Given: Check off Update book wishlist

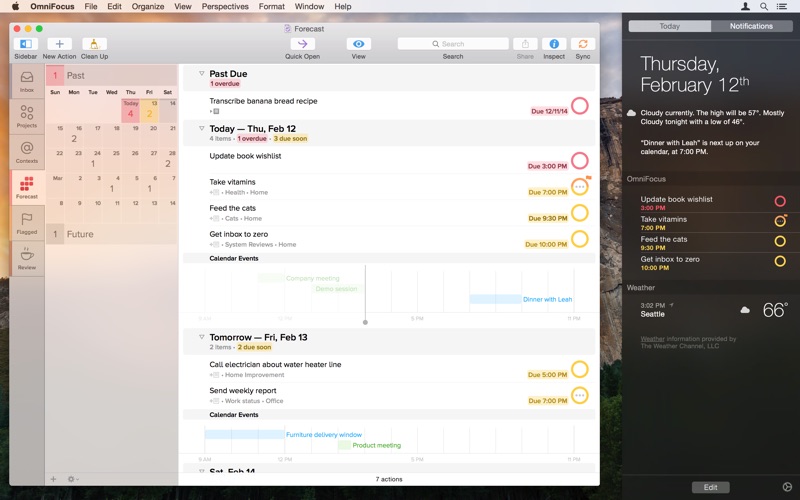Looking at the screenshot, I should coord(580,161).
